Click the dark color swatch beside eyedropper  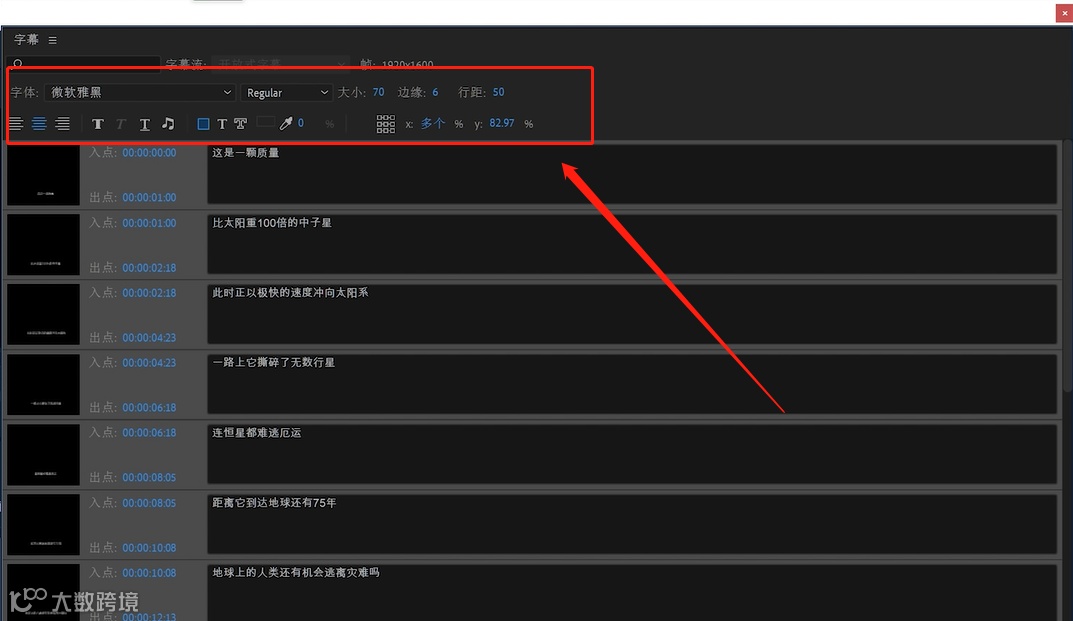tap(266, 122)
